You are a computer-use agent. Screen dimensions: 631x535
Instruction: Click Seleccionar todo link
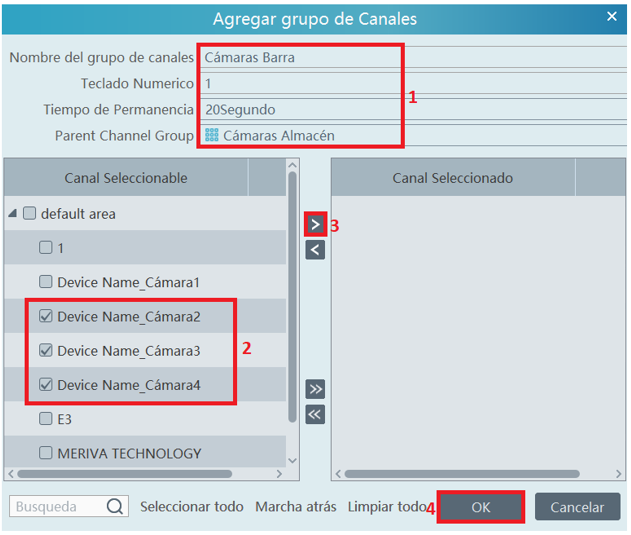(191, 507)
